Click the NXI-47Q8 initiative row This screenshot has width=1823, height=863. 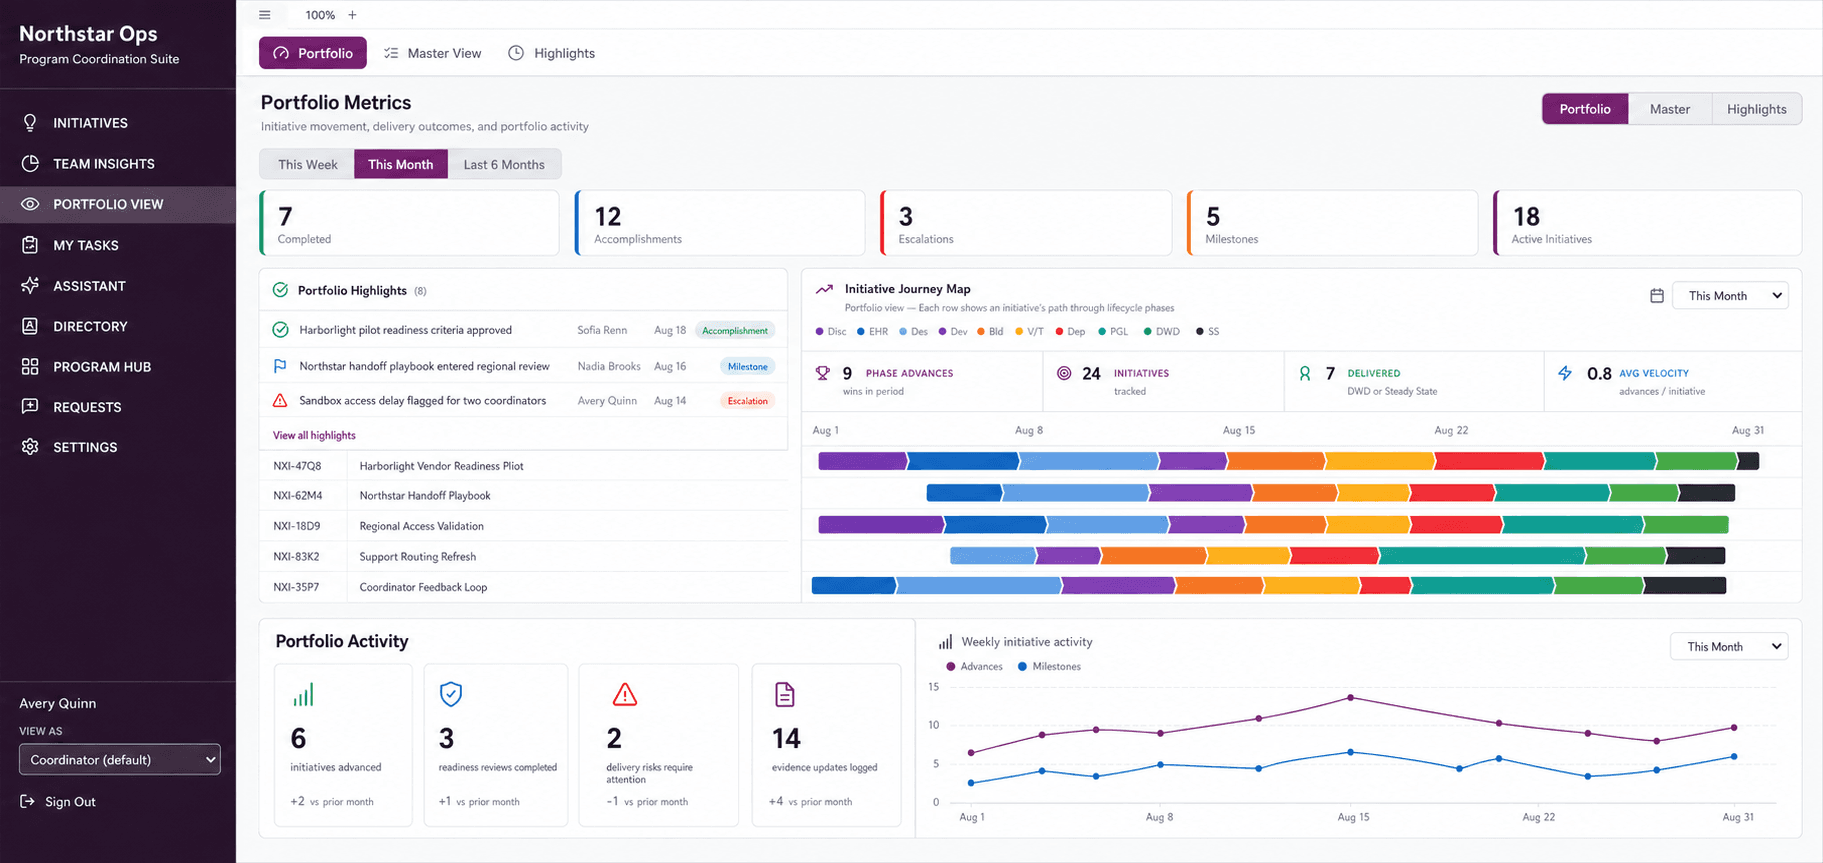click(524, 466)
